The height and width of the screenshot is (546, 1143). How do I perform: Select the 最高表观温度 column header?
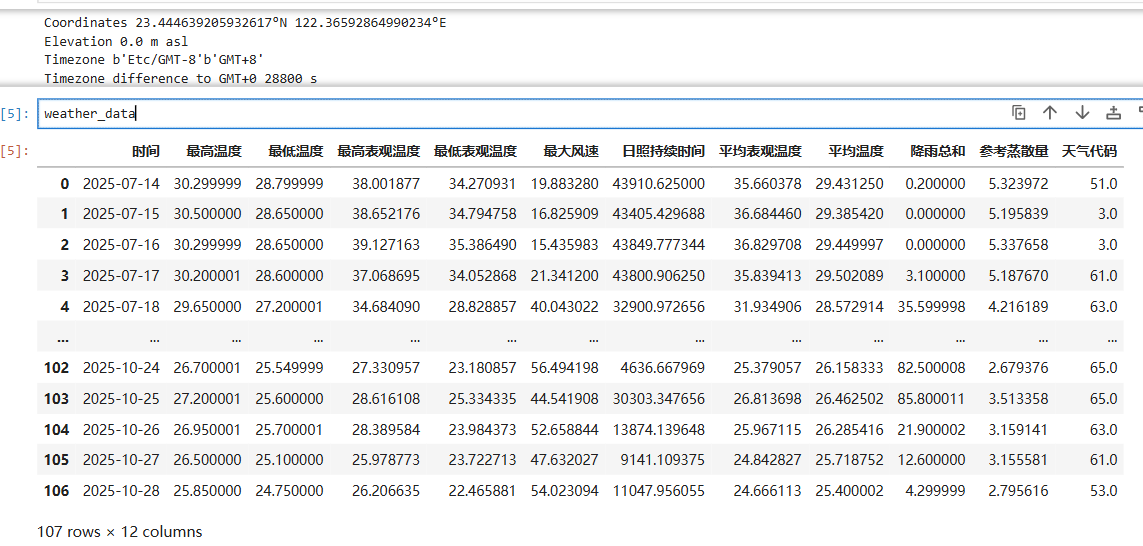pyautogui.click(x=378, y=152)
